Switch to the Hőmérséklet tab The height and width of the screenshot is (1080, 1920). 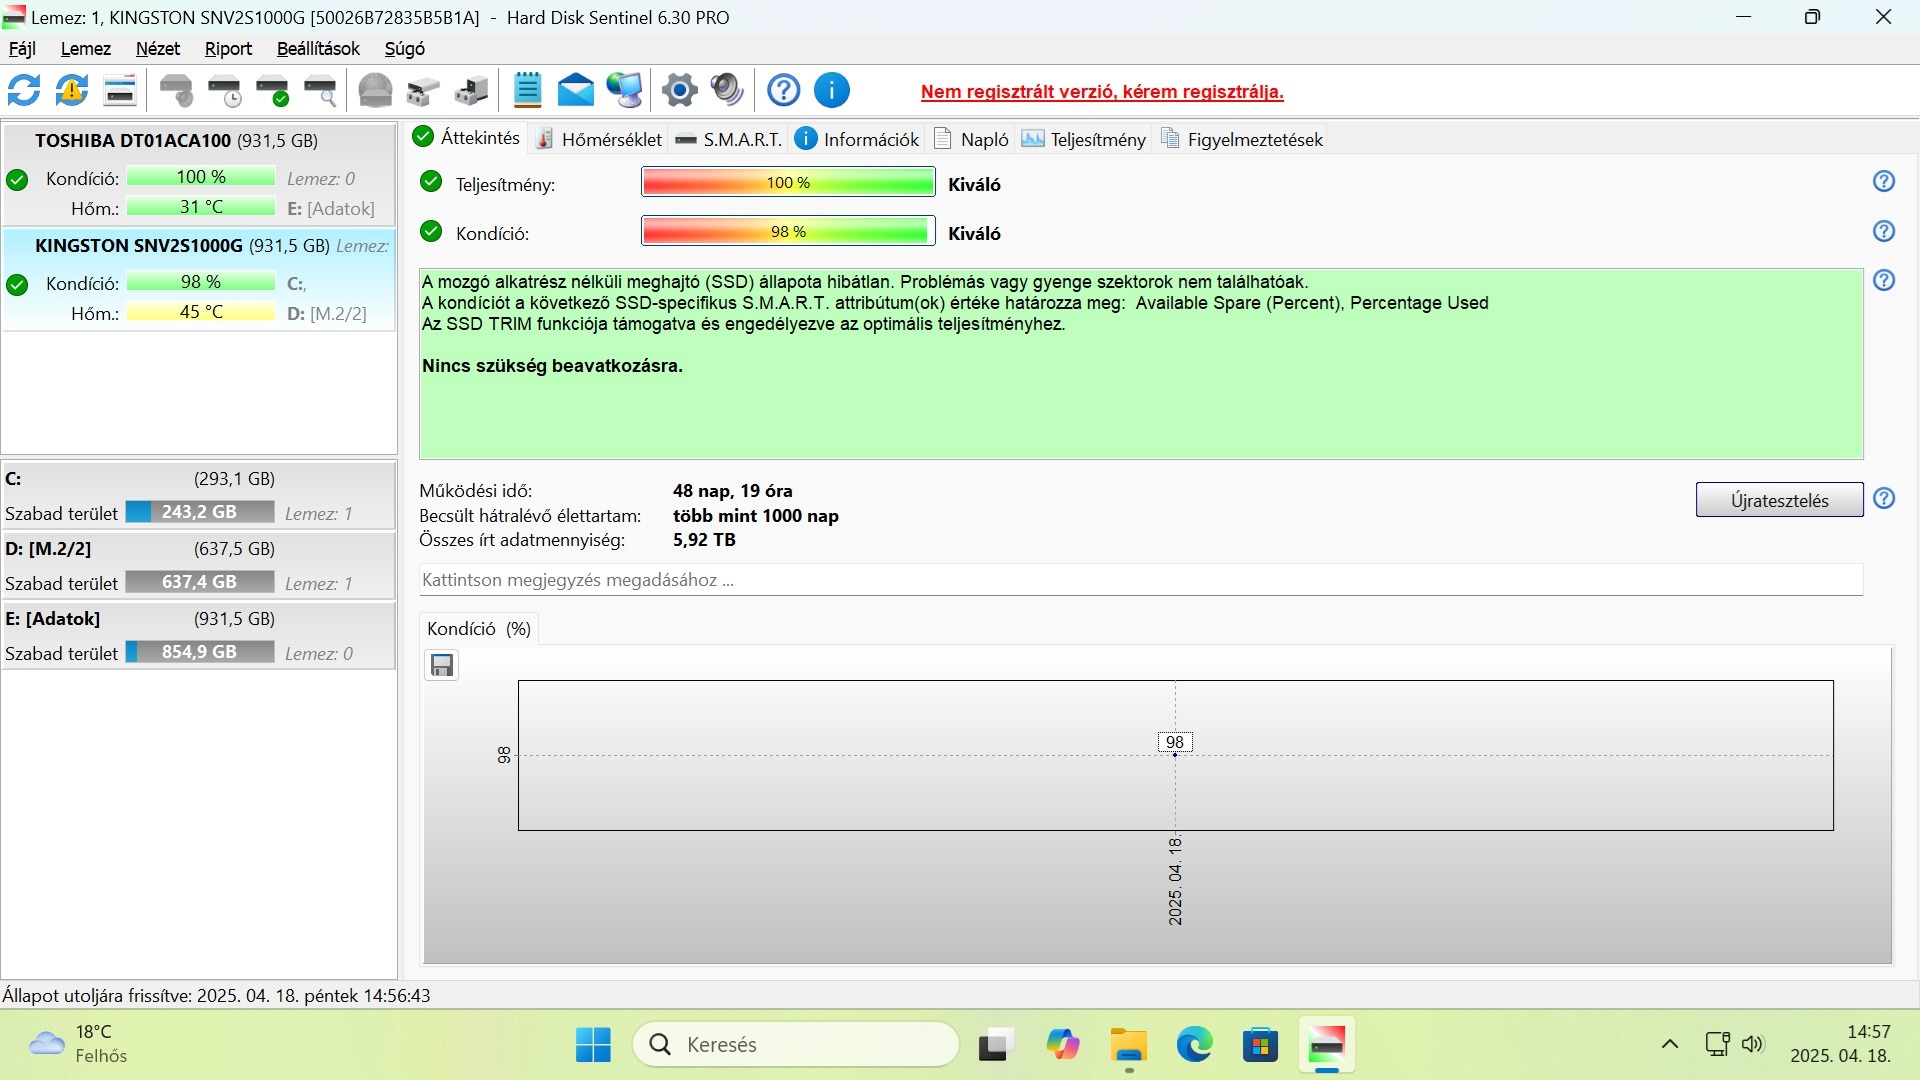[x=599, y=140]
